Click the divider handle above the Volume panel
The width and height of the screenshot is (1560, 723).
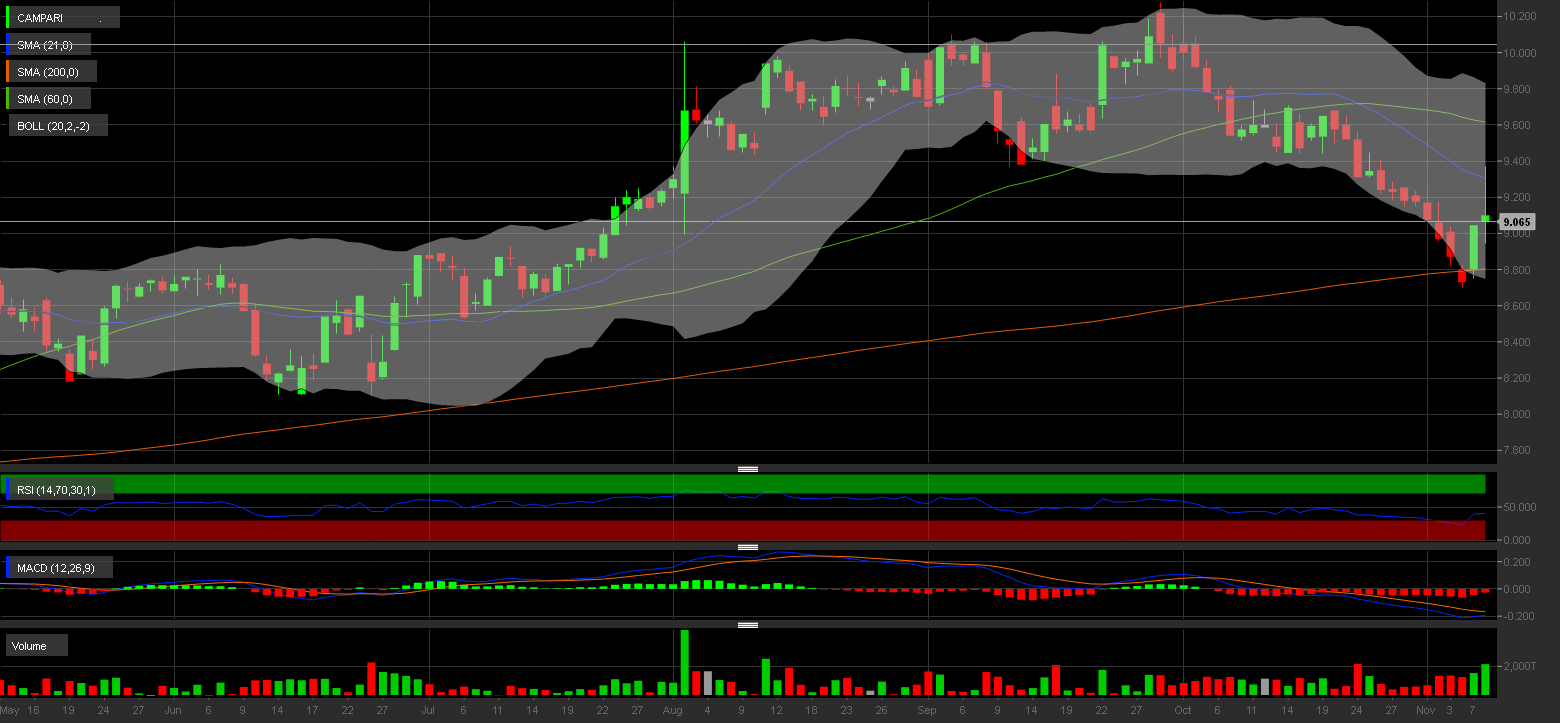click(747, 625)
